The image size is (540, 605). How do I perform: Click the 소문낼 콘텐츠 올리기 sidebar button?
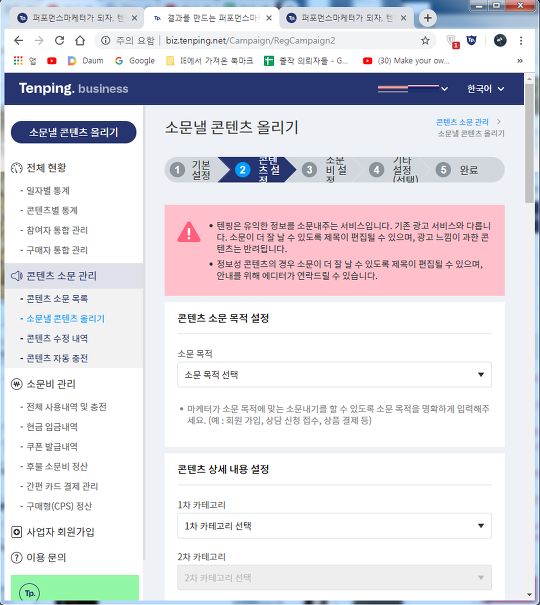[73, 132]
